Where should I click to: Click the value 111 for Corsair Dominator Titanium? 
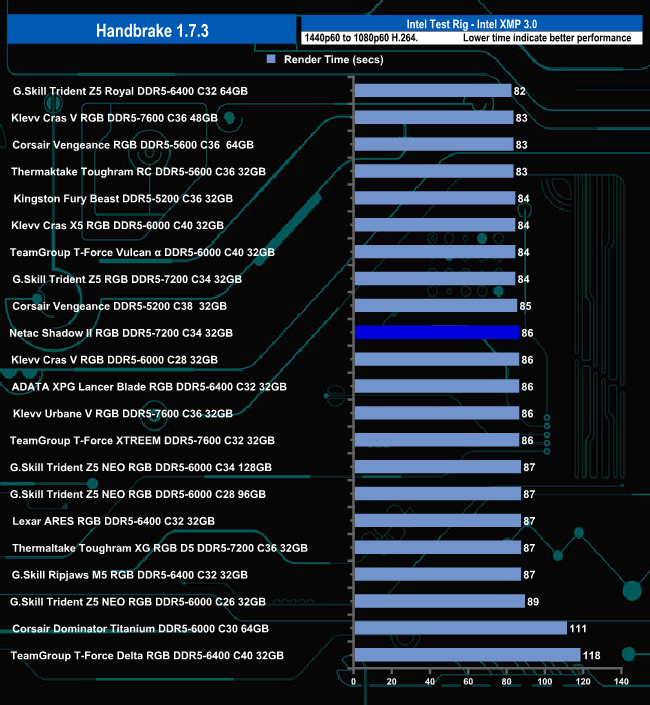click(x=578, y=629)
